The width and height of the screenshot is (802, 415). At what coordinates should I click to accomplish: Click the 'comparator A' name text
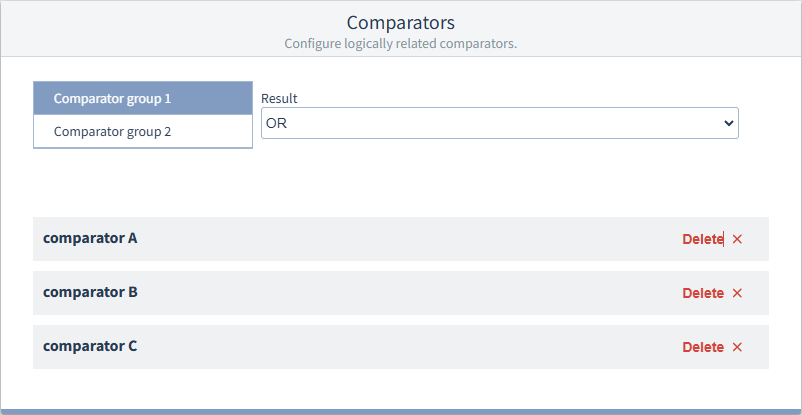(90, 239)
